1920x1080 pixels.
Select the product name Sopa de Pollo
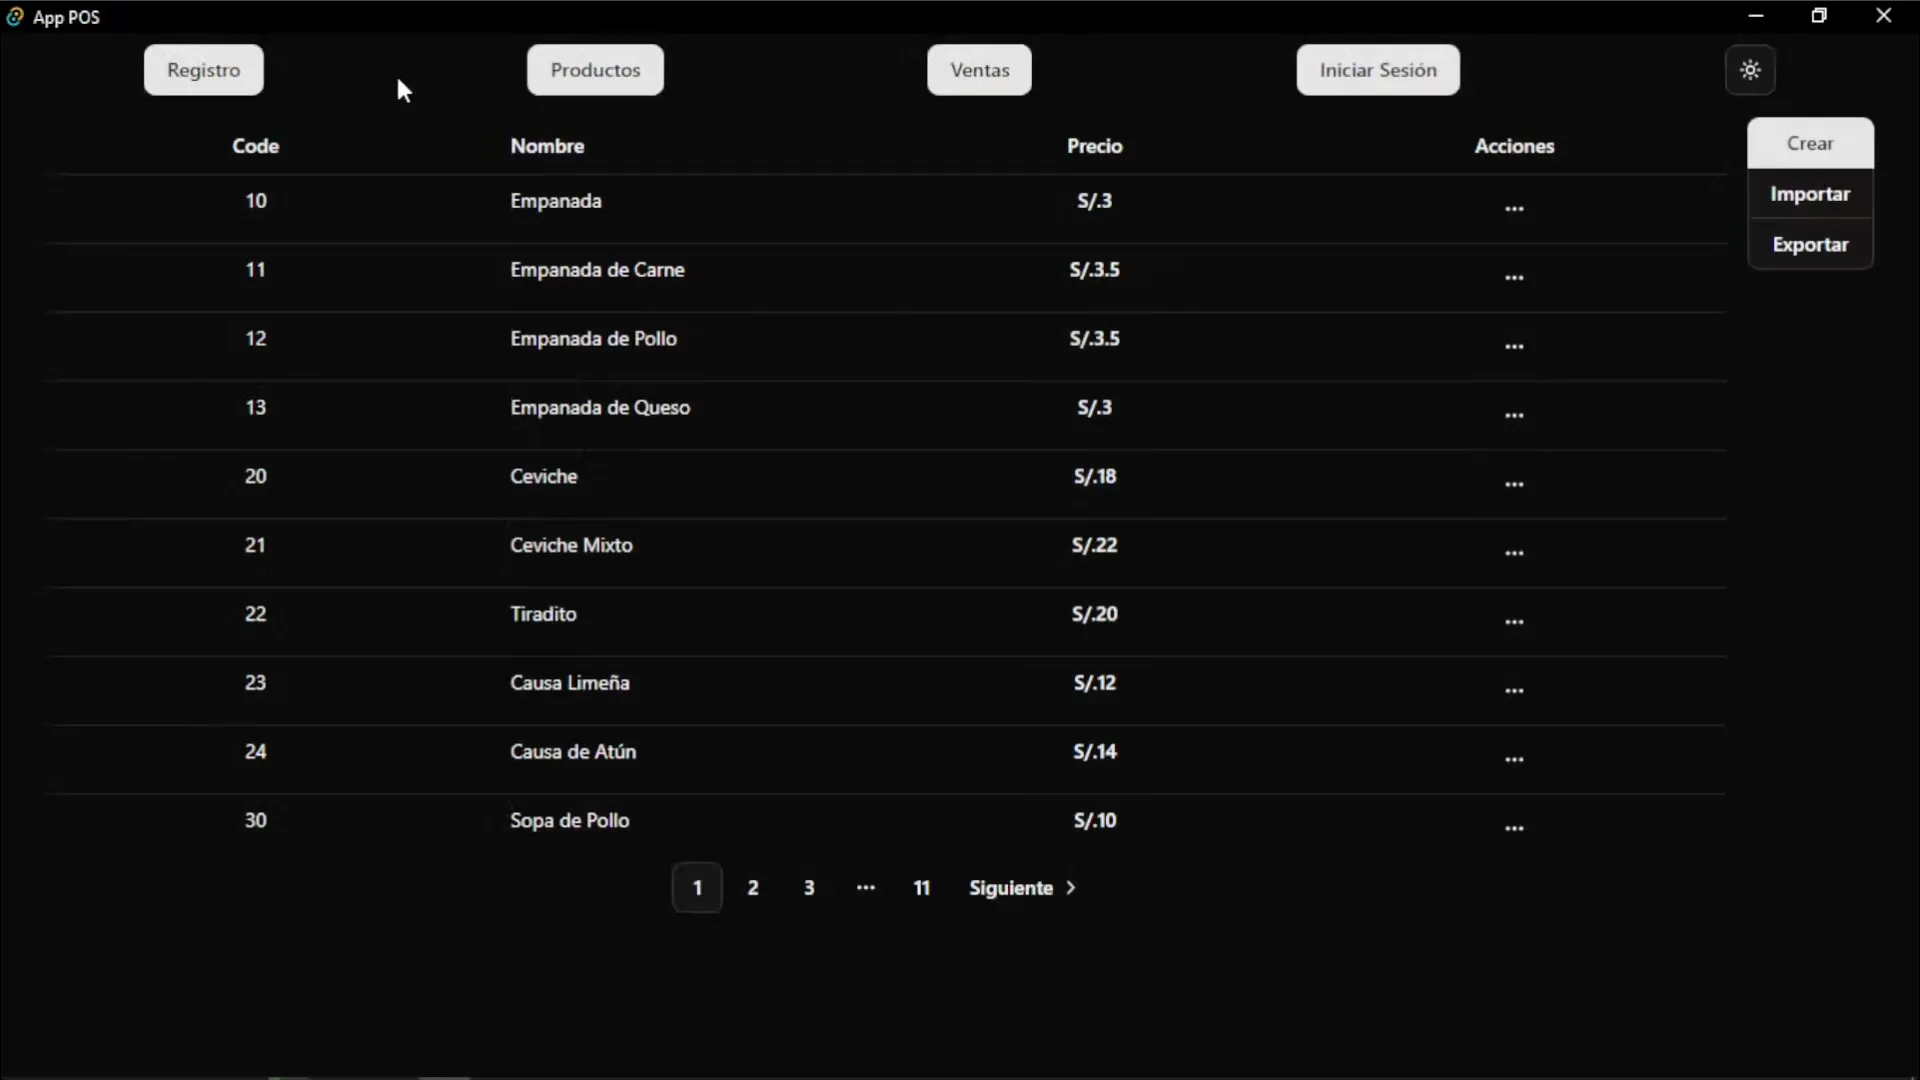coord(570,821)
